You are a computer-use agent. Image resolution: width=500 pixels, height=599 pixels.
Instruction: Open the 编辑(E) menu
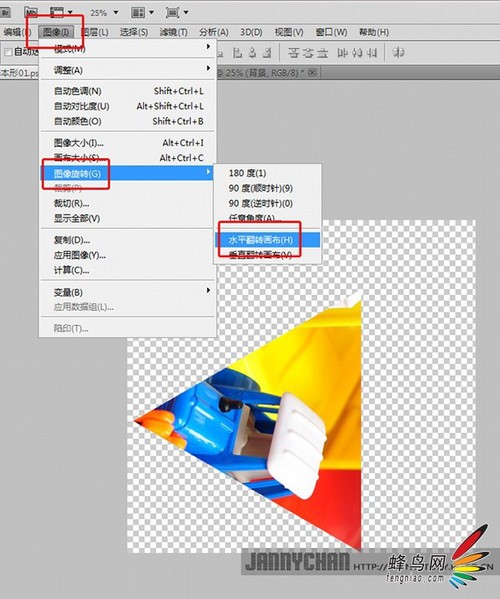click(x=16, y=32)
